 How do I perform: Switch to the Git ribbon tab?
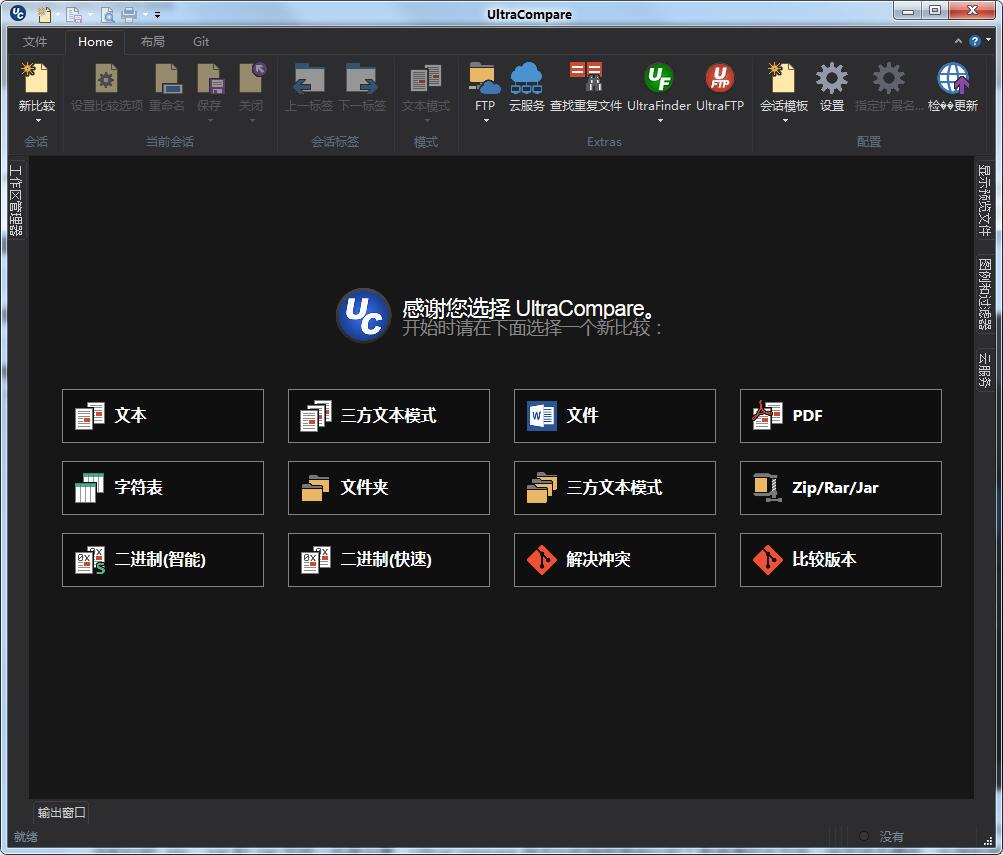pos(201,42)
